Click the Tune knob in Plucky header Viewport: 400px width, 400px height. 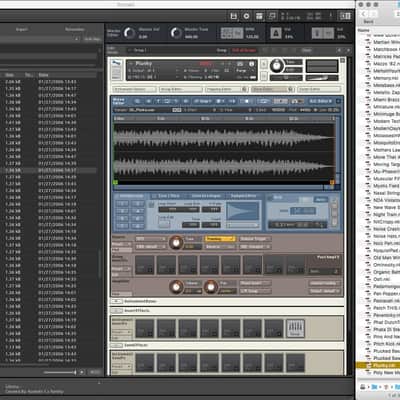coord(276,66)
